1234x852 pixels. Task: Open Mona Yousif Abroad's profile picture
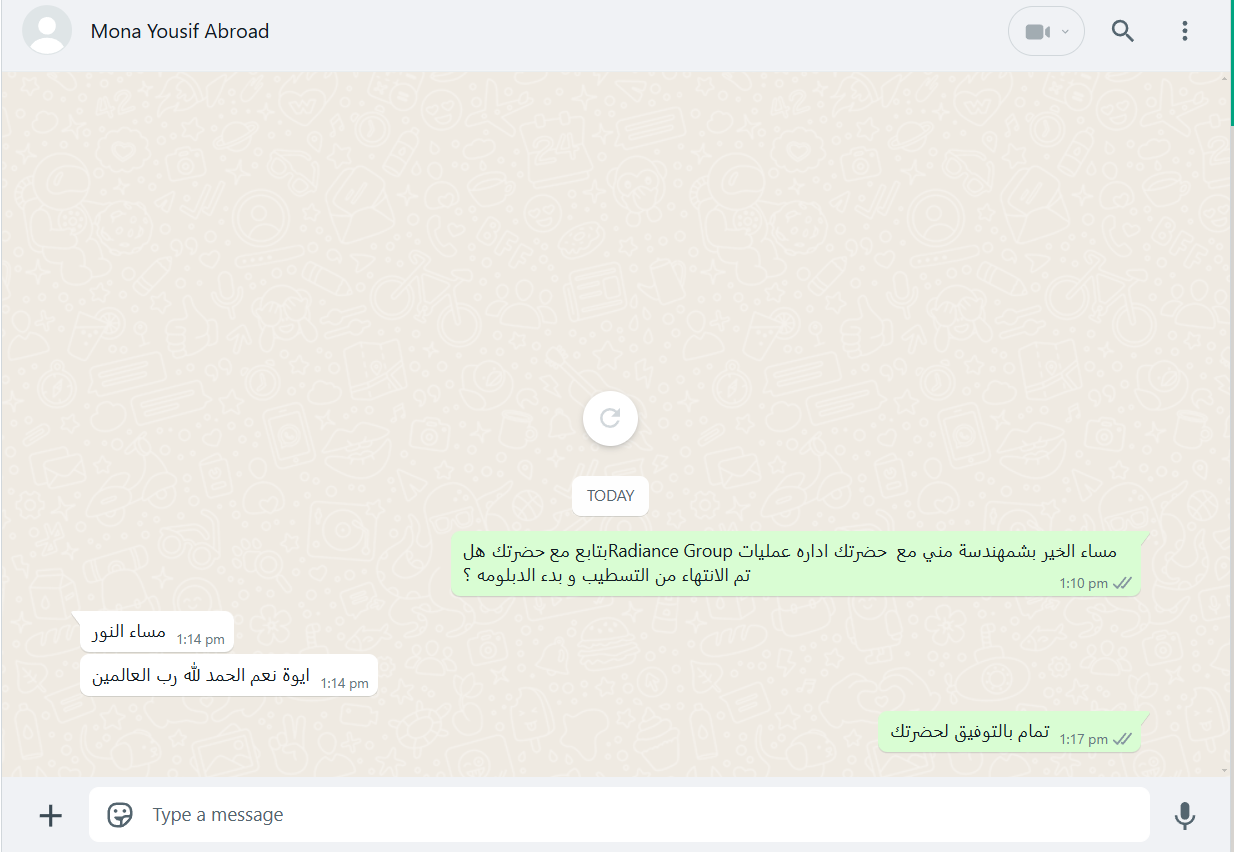tap(46, 31)
